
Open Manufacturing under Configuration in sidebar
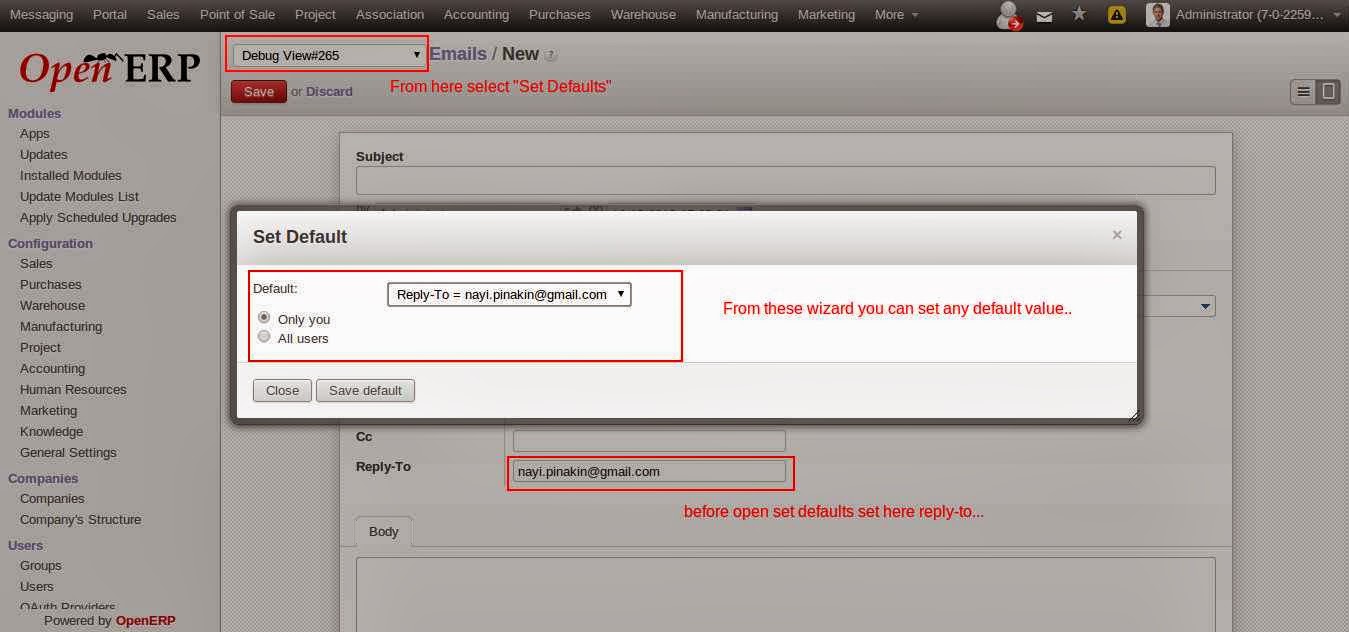[x=61, y=327]
